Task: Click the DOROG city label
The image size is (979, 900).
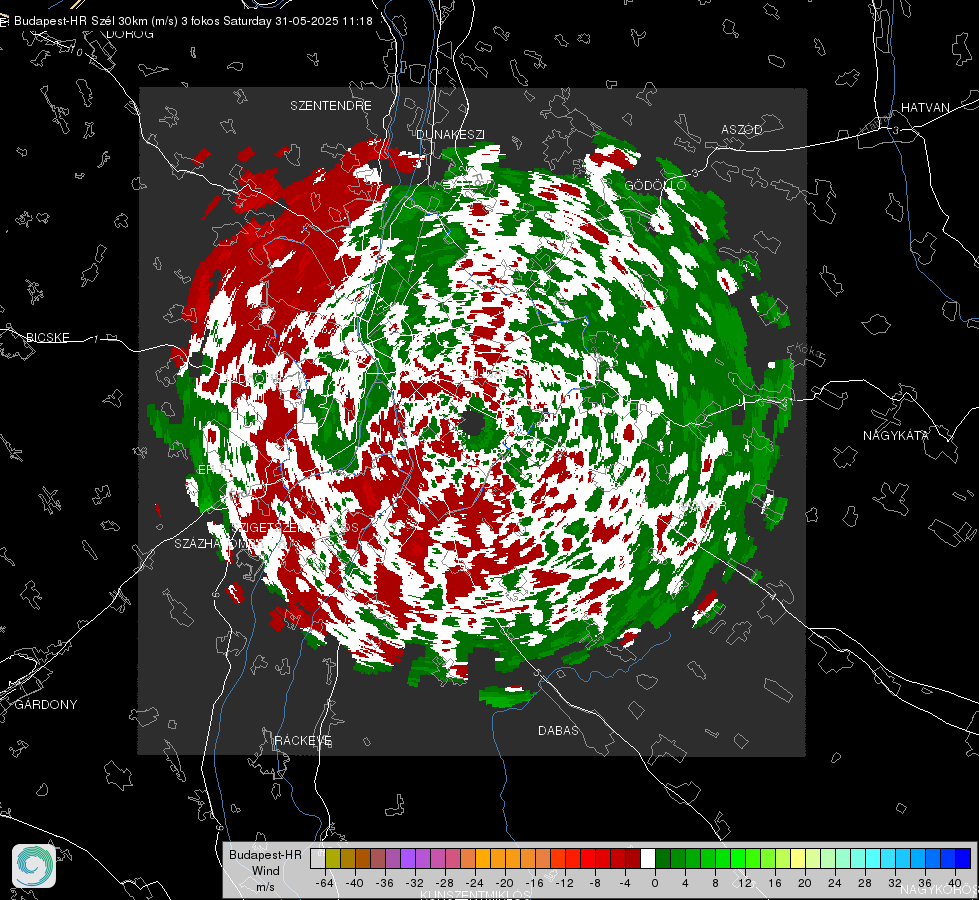Action: pos(130,34)
